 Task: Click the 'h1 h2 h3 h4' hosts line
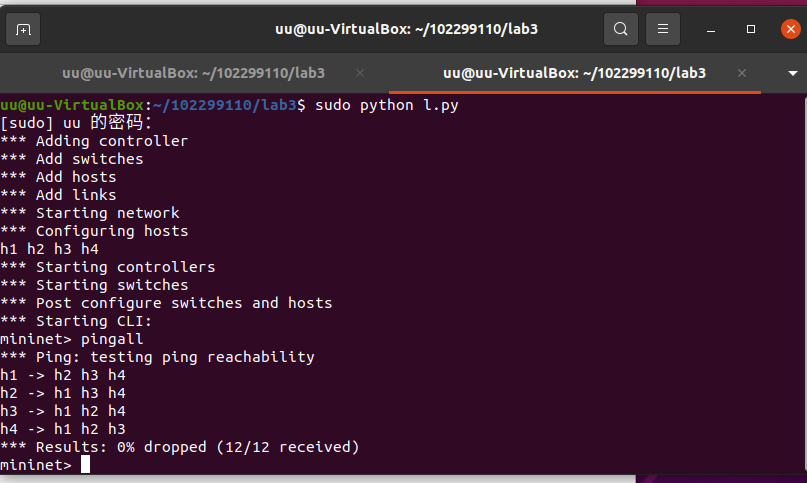(x=49, y=249)
